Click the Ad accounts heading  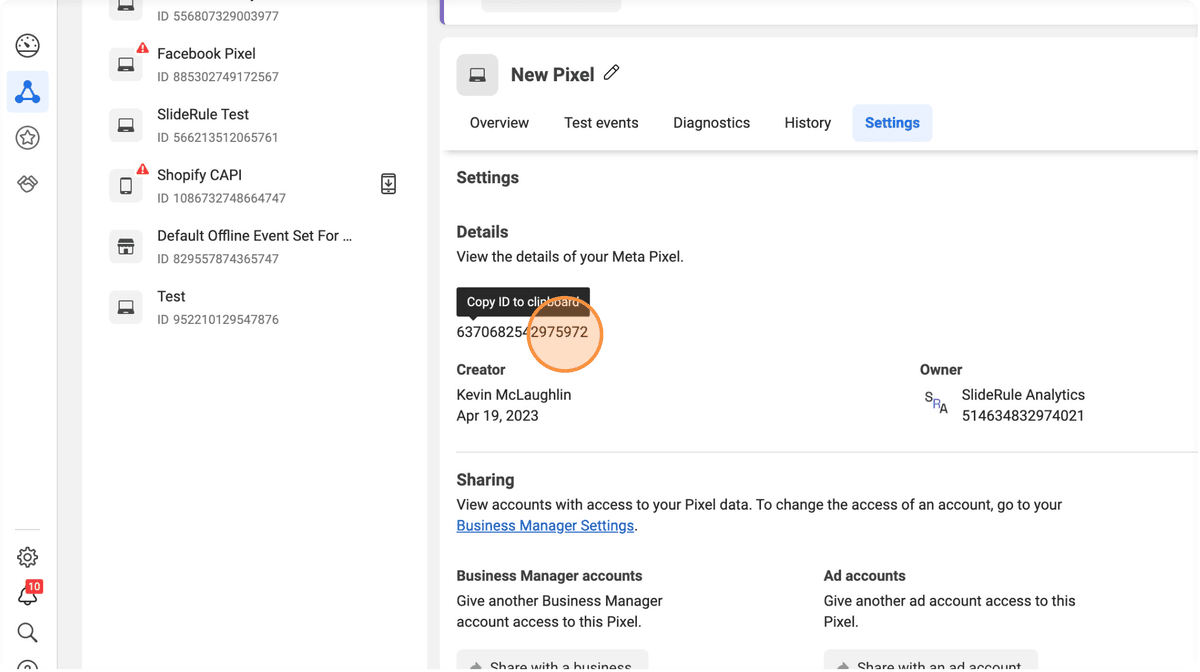click(x=864, y=576)
